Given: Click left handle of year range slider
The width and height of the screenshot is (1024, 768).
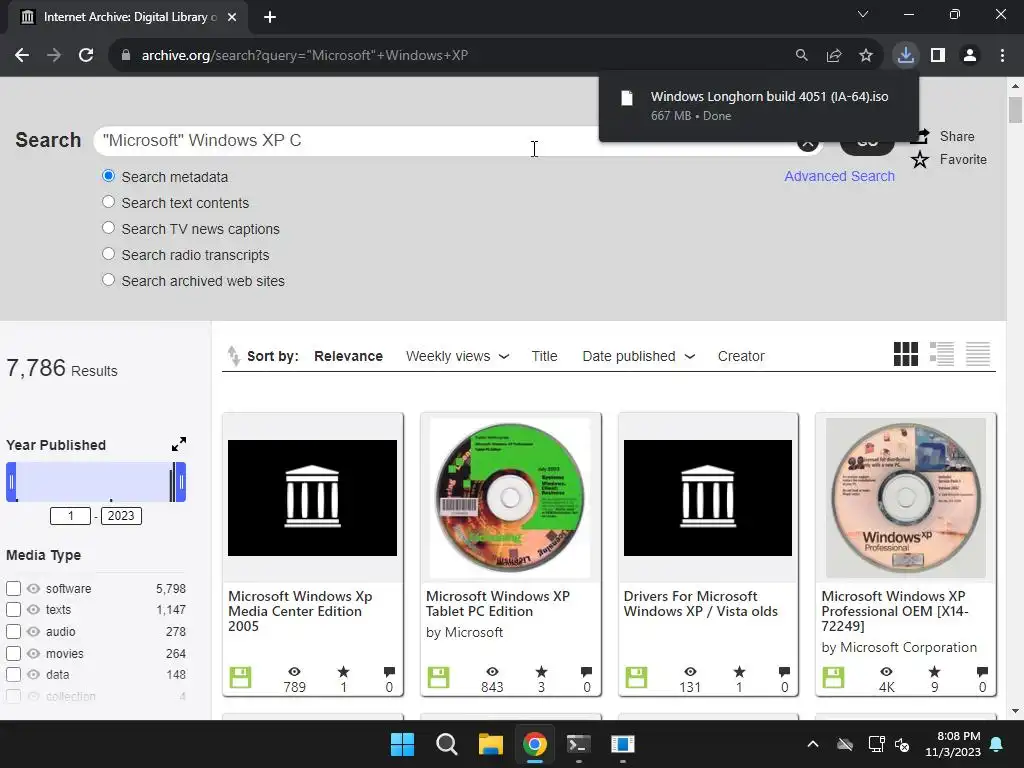Looking at the screenshot, I should click(11, 482).
